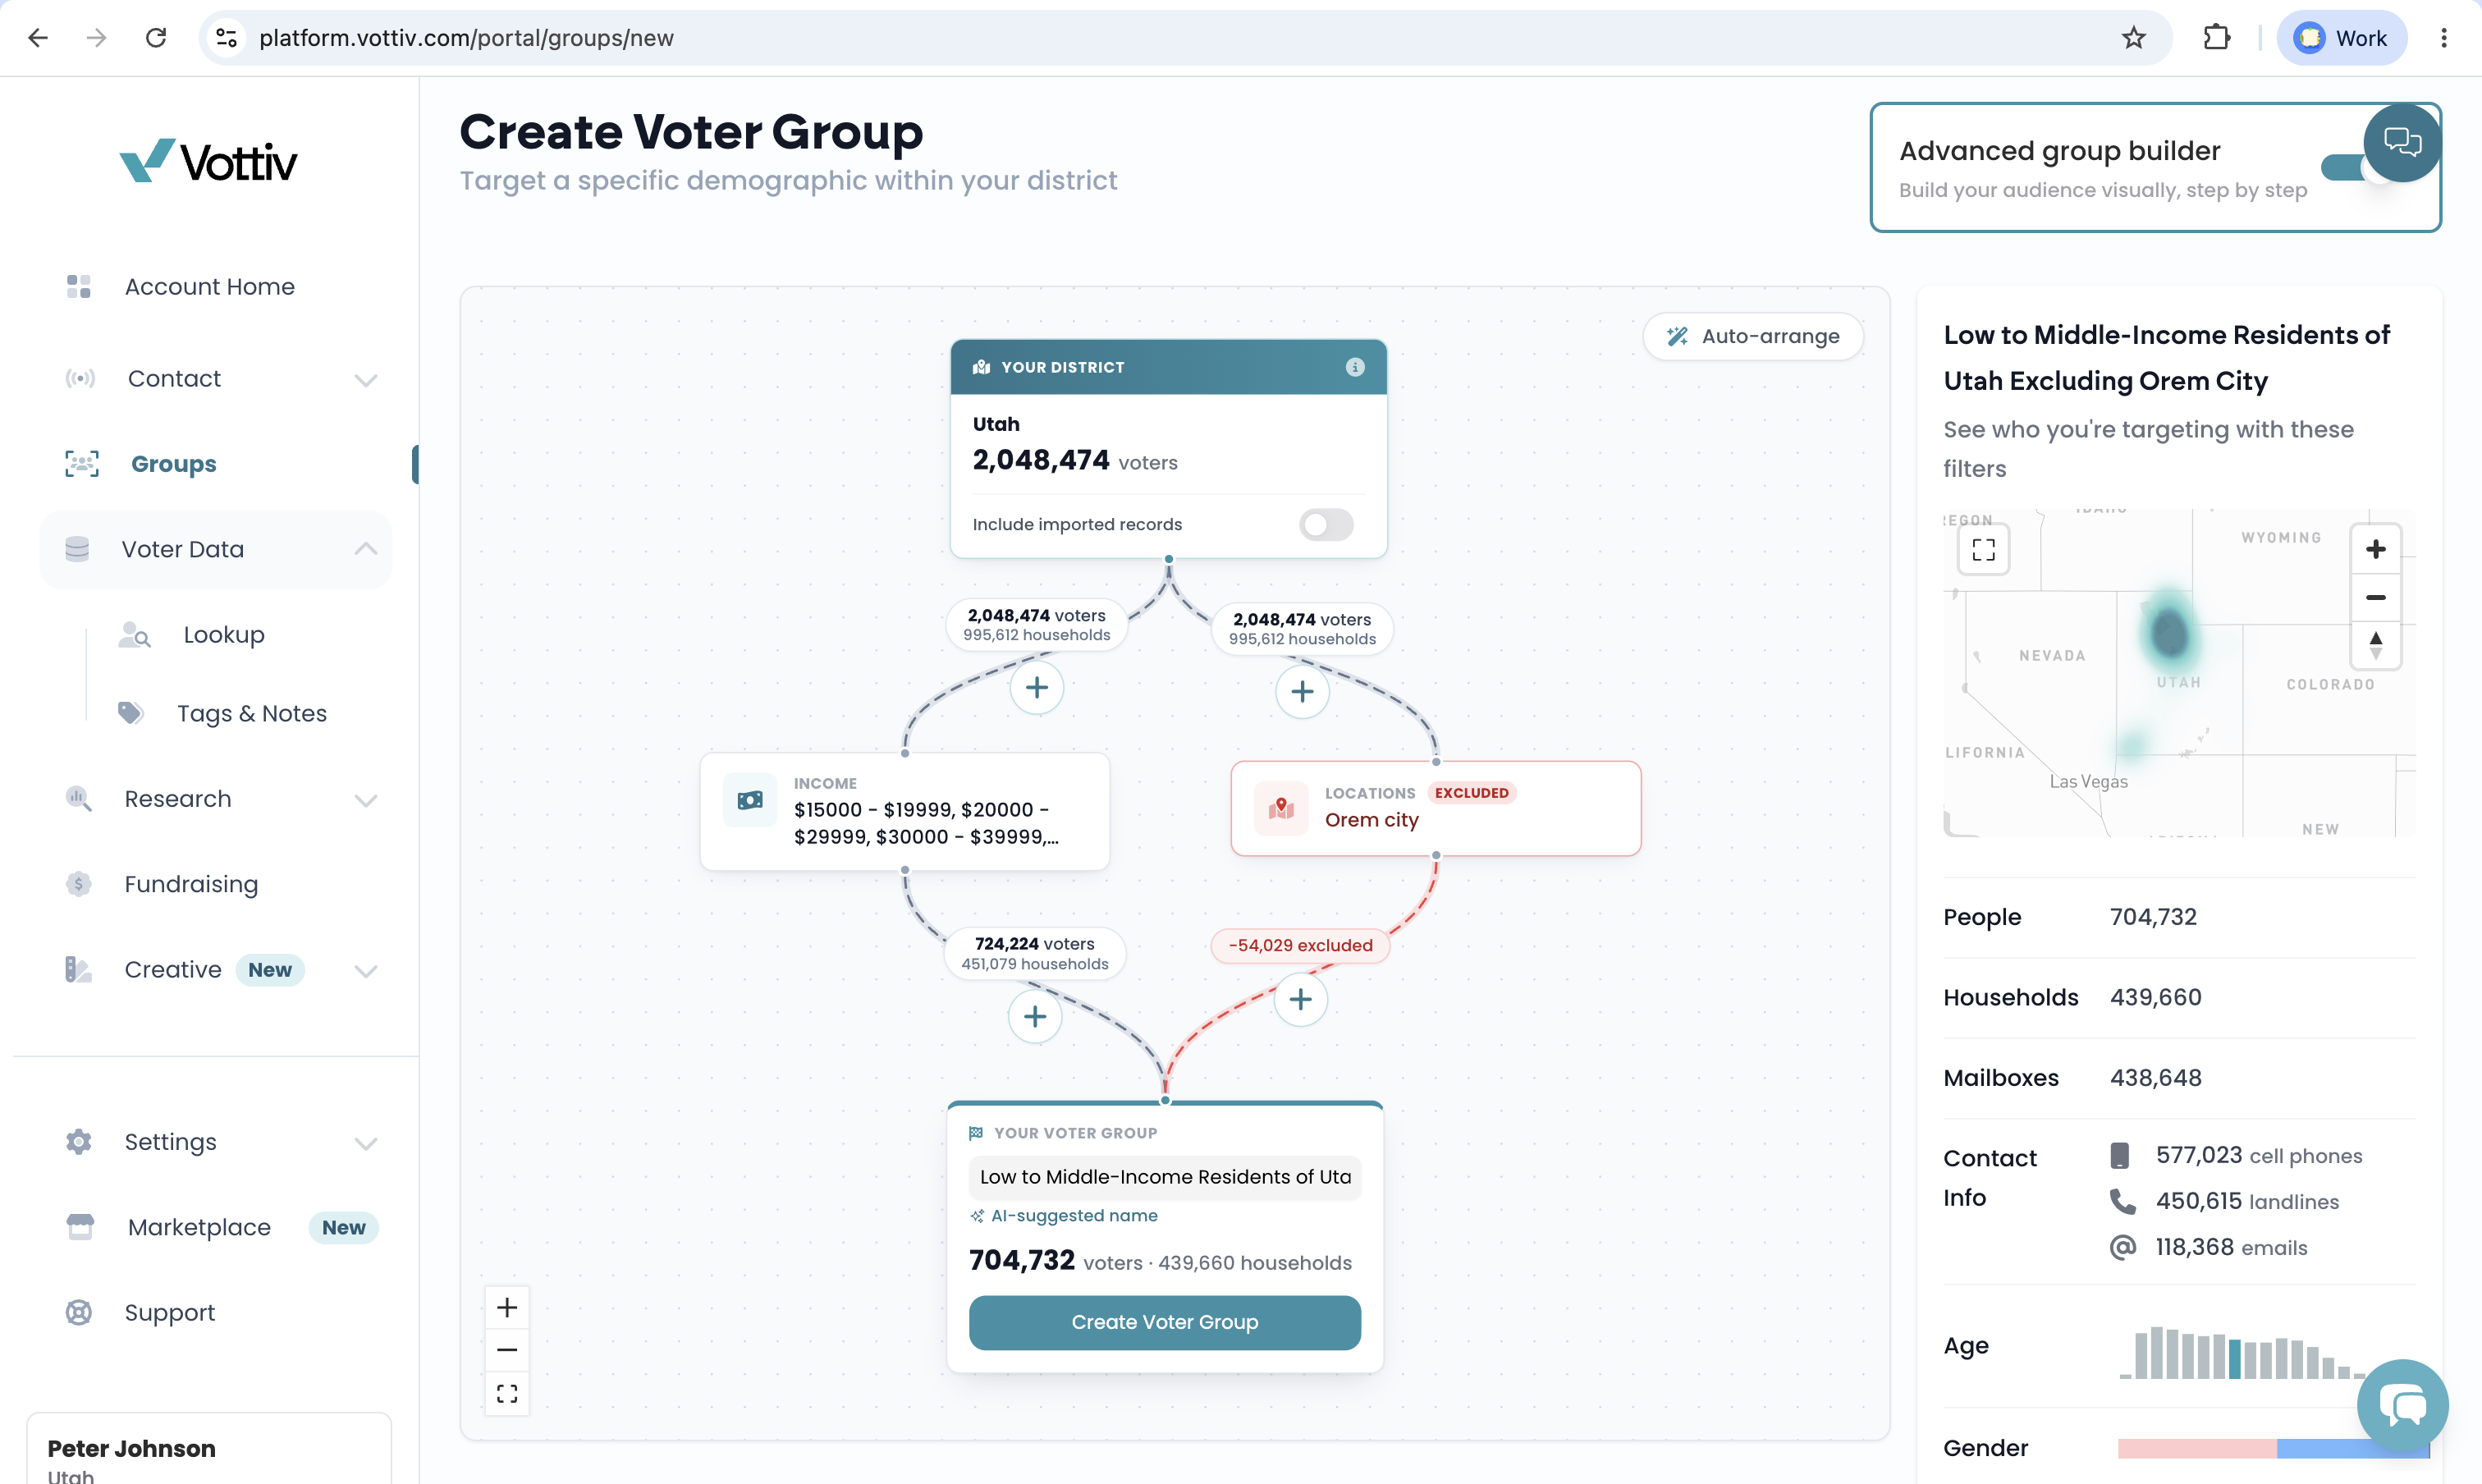Screen dimensions: 2482x1484
Task: Add filter below the 724,224 voters label
Action: 1035,1016
